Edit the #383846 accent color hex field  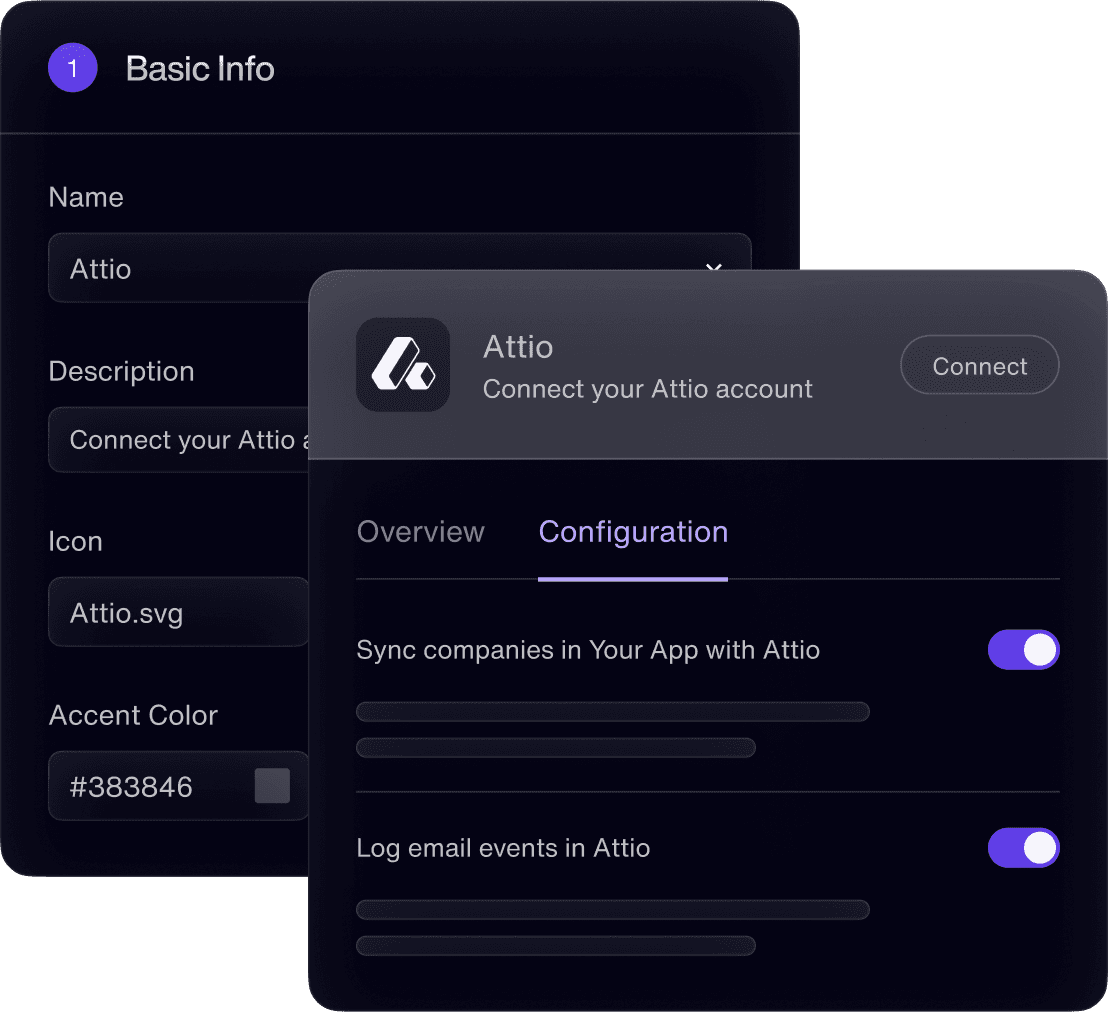pyautogui.click(x=150, y=787)
